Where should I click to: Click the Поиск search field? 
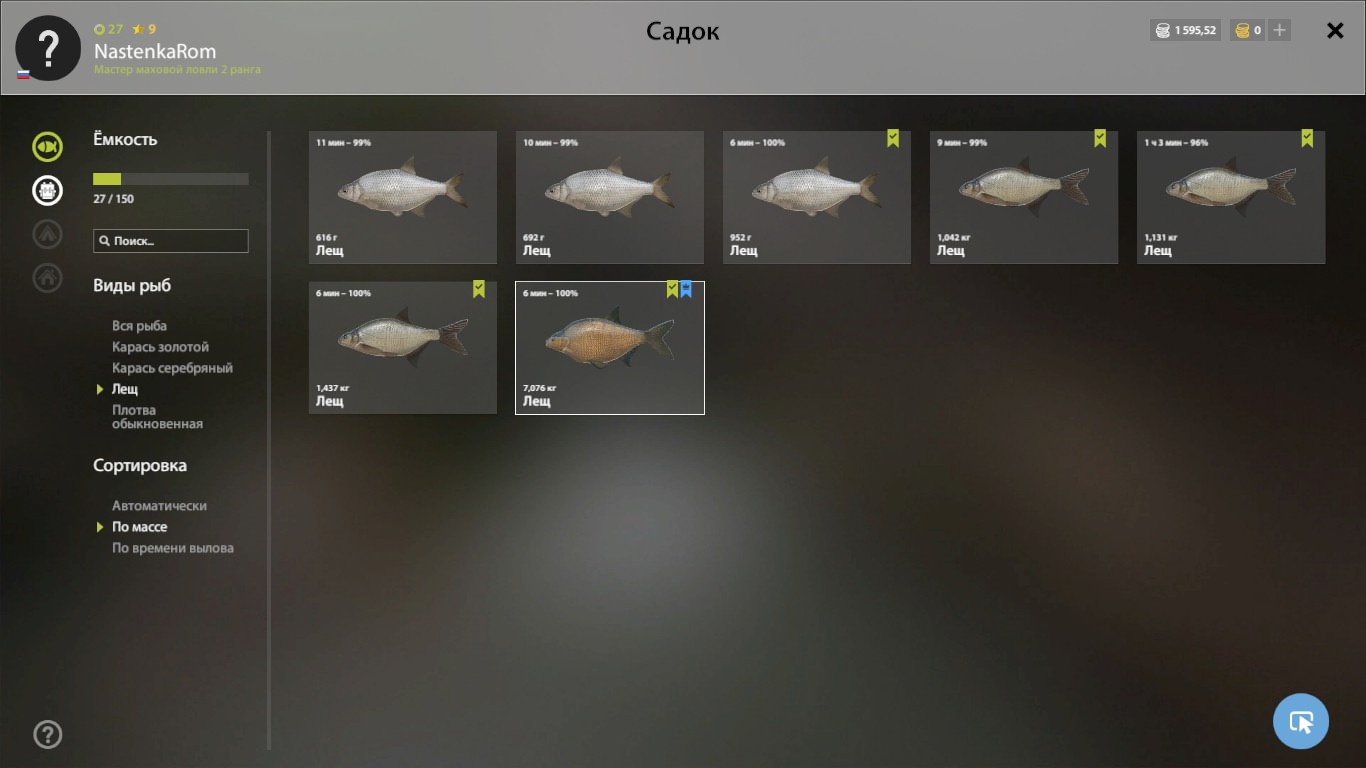171,241
